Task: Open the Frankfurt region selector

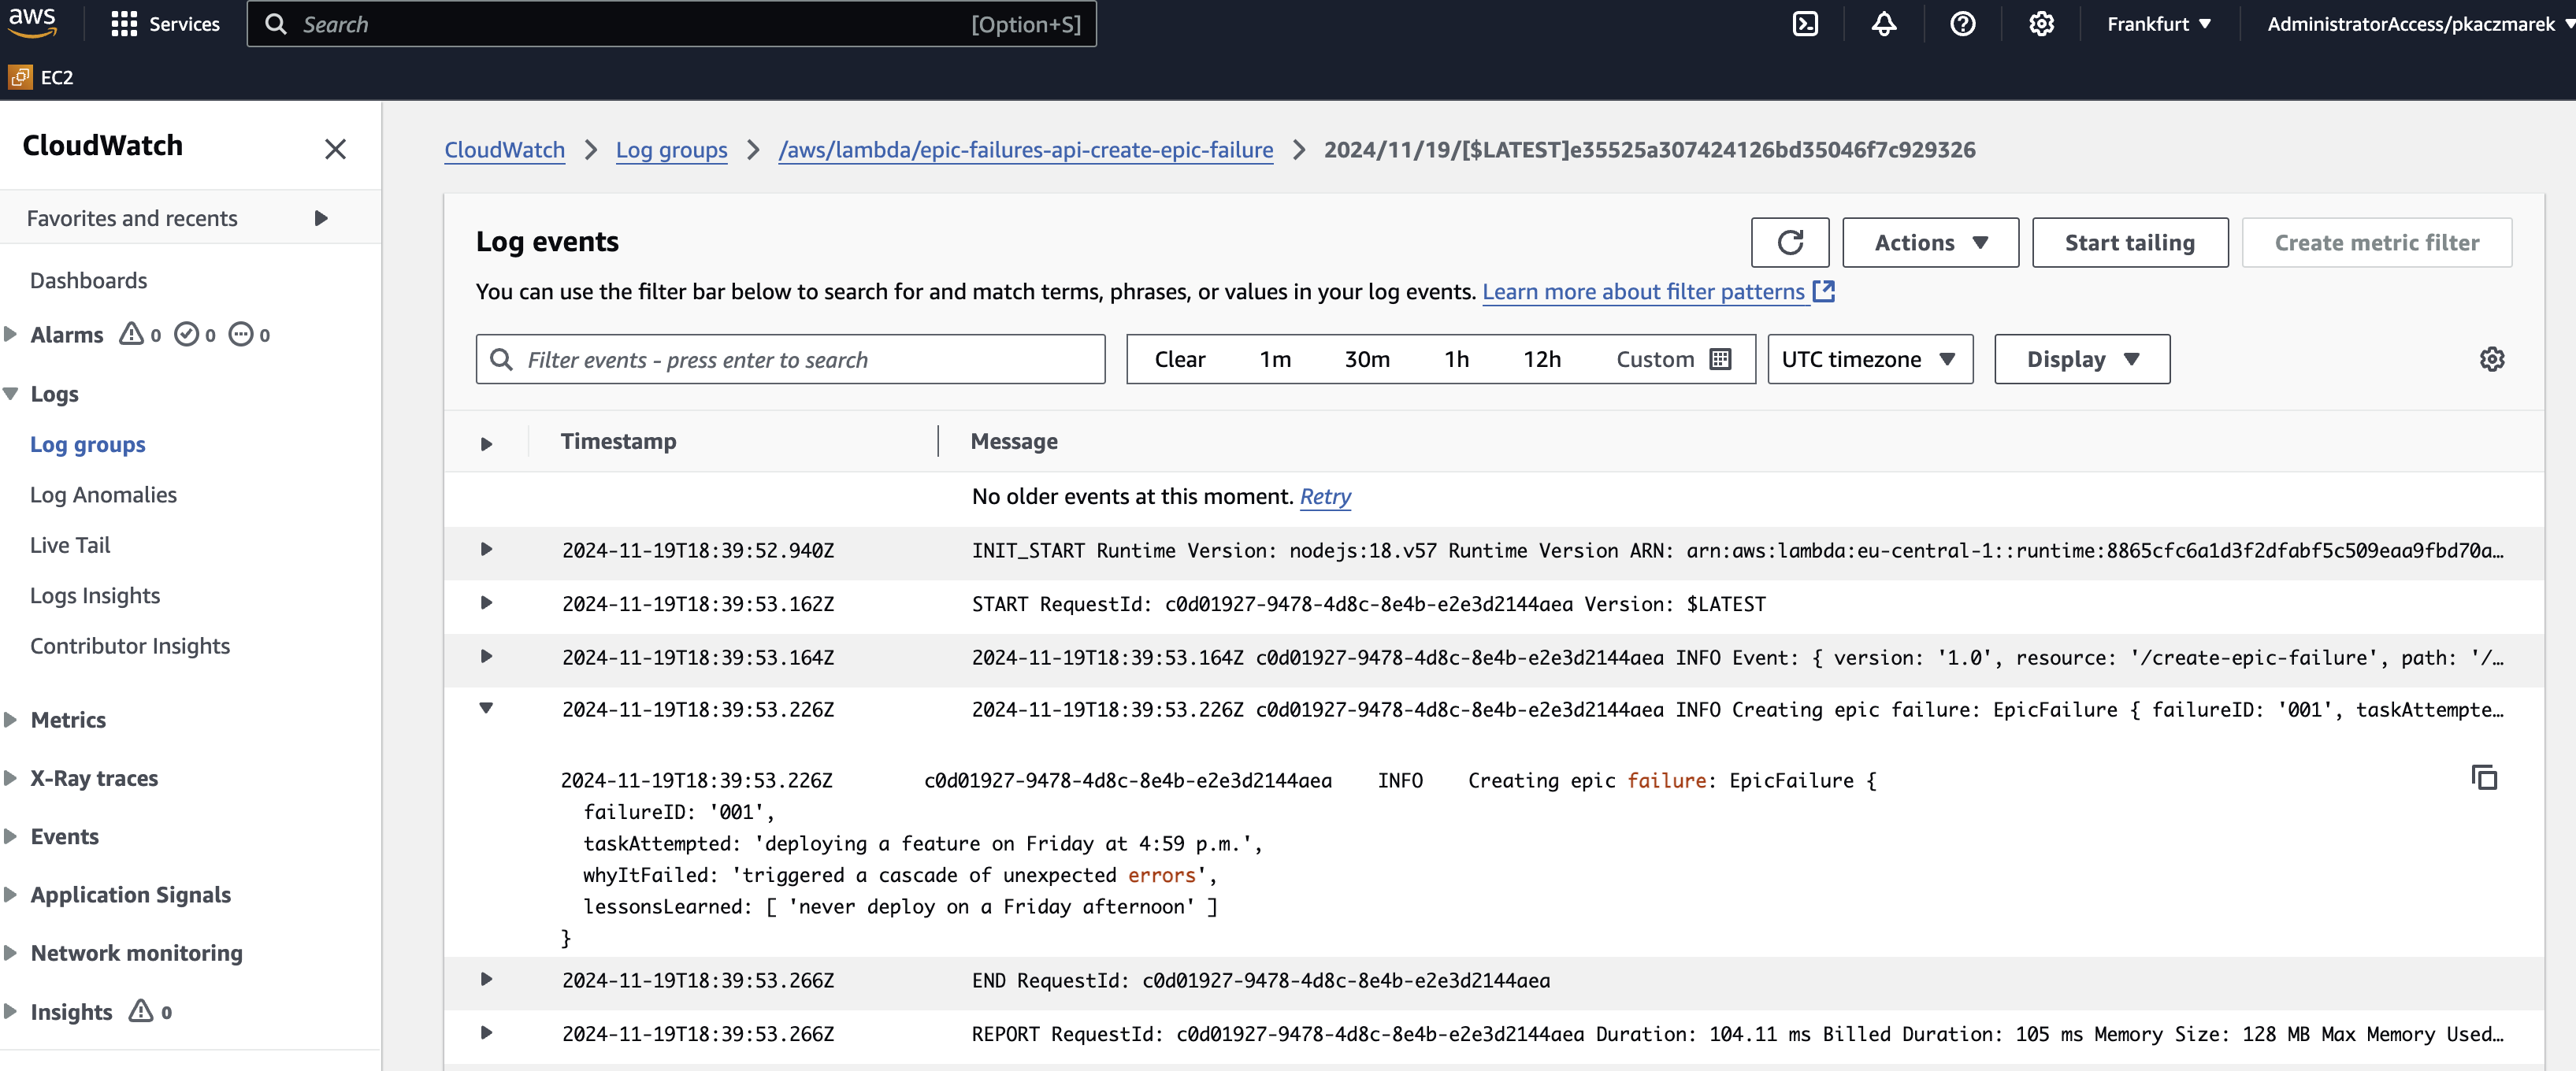Action: (x=2158, y=24)
